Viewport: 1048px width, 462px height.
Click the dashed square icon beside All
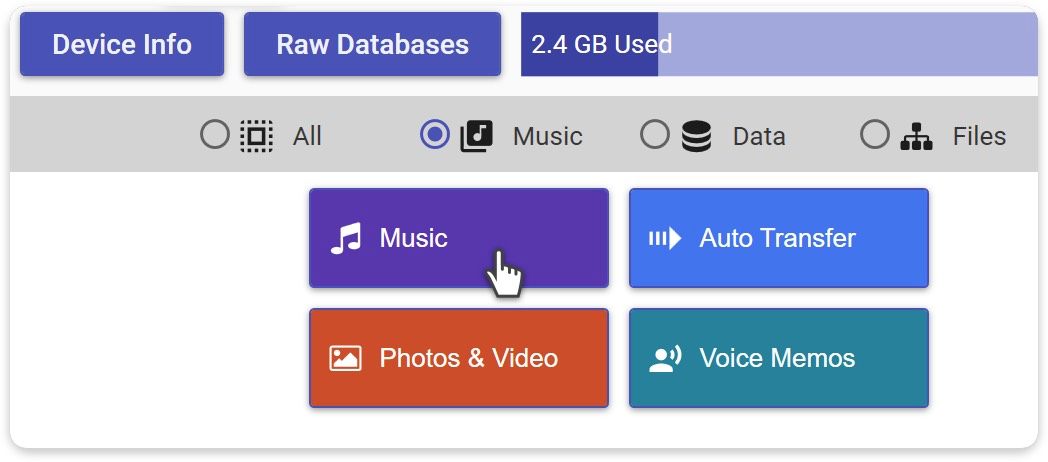(x=256, y=135)
